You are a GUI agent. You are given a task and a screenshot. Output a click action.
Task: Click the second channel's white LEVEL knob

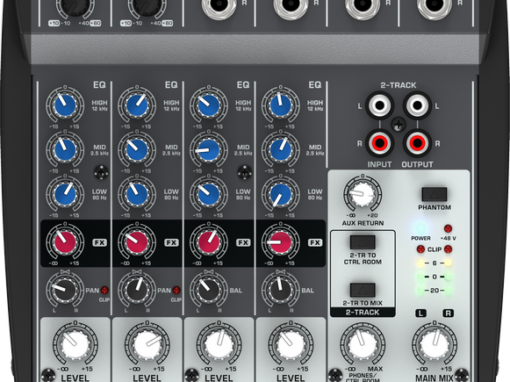click(x=147, y=345)
